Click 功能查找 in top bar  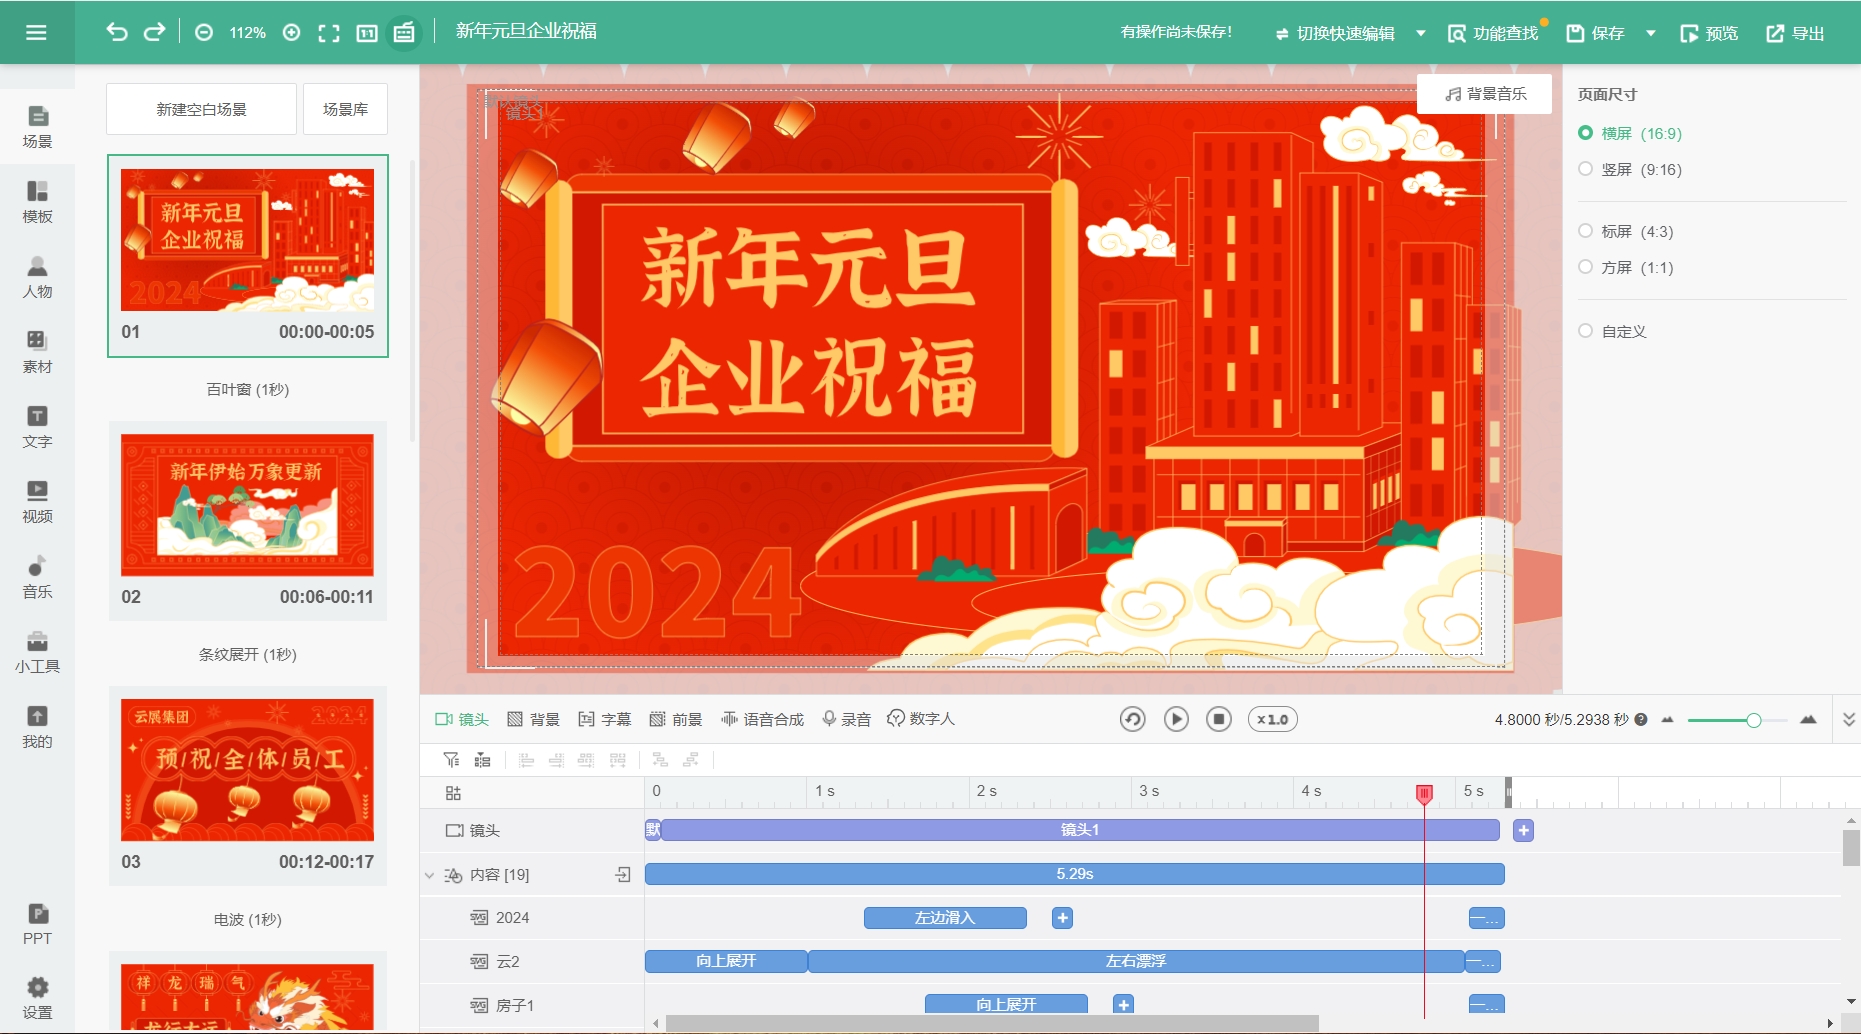coord(1493,33)
